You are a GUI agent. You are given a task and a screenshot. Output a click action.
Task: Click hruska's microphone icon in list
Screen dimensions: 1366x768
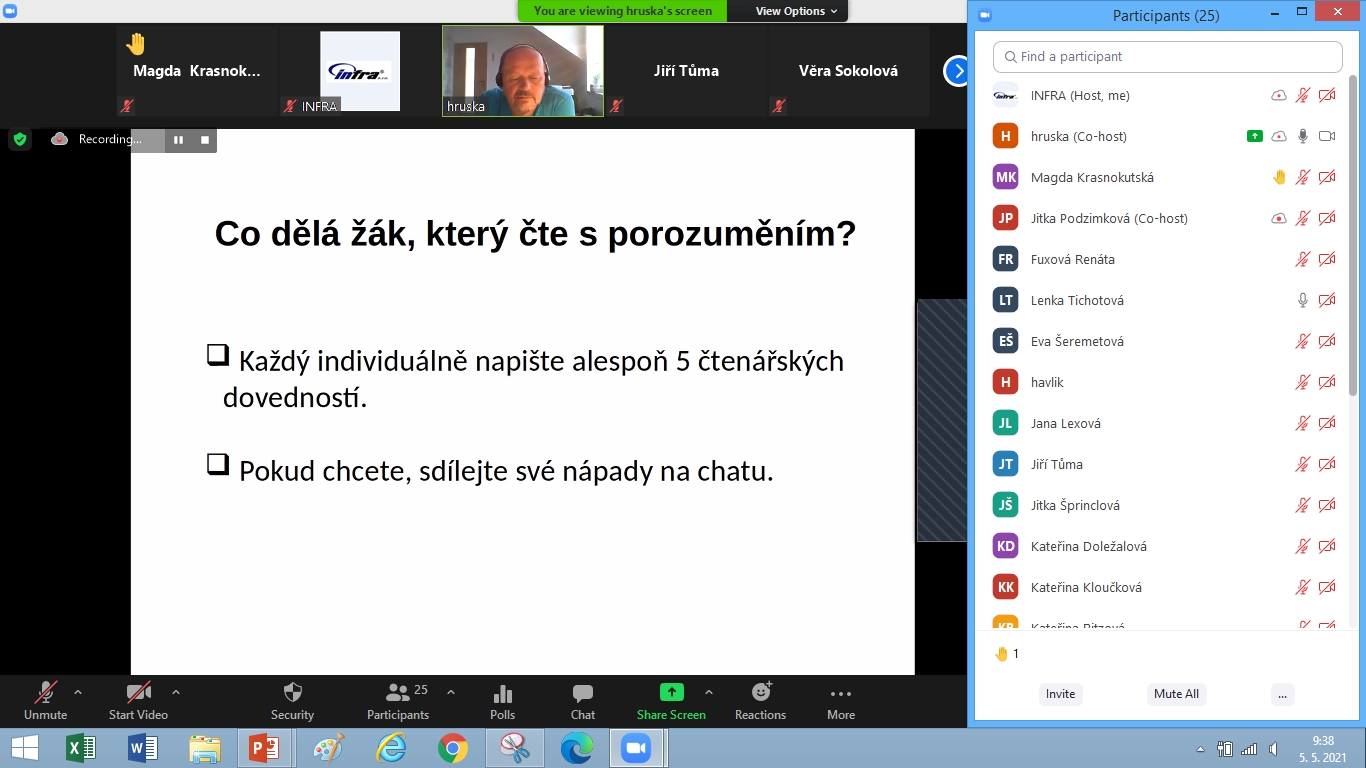point(1303,136)
